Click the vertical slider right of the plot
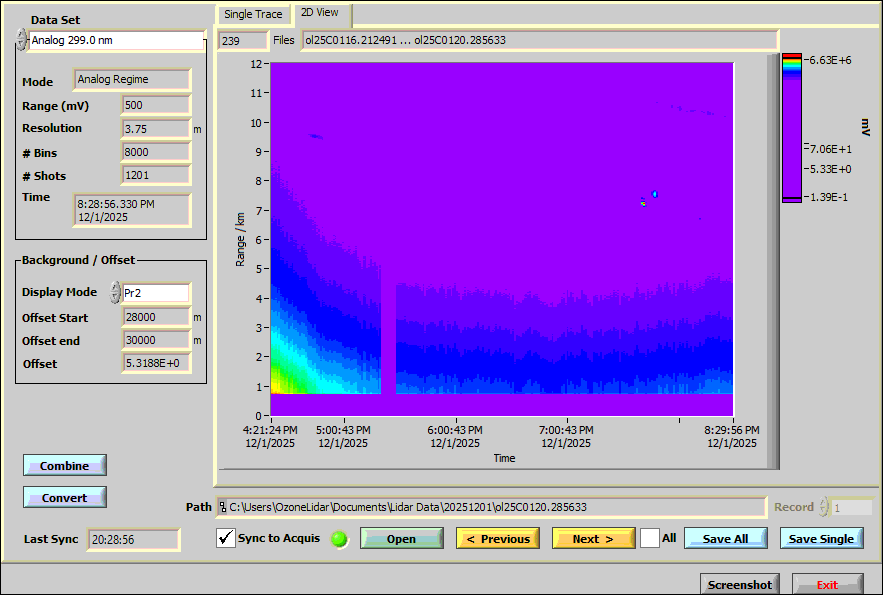The width and height of the screenshot is (883, 595). pyautogui.click(x=772, y=260)
